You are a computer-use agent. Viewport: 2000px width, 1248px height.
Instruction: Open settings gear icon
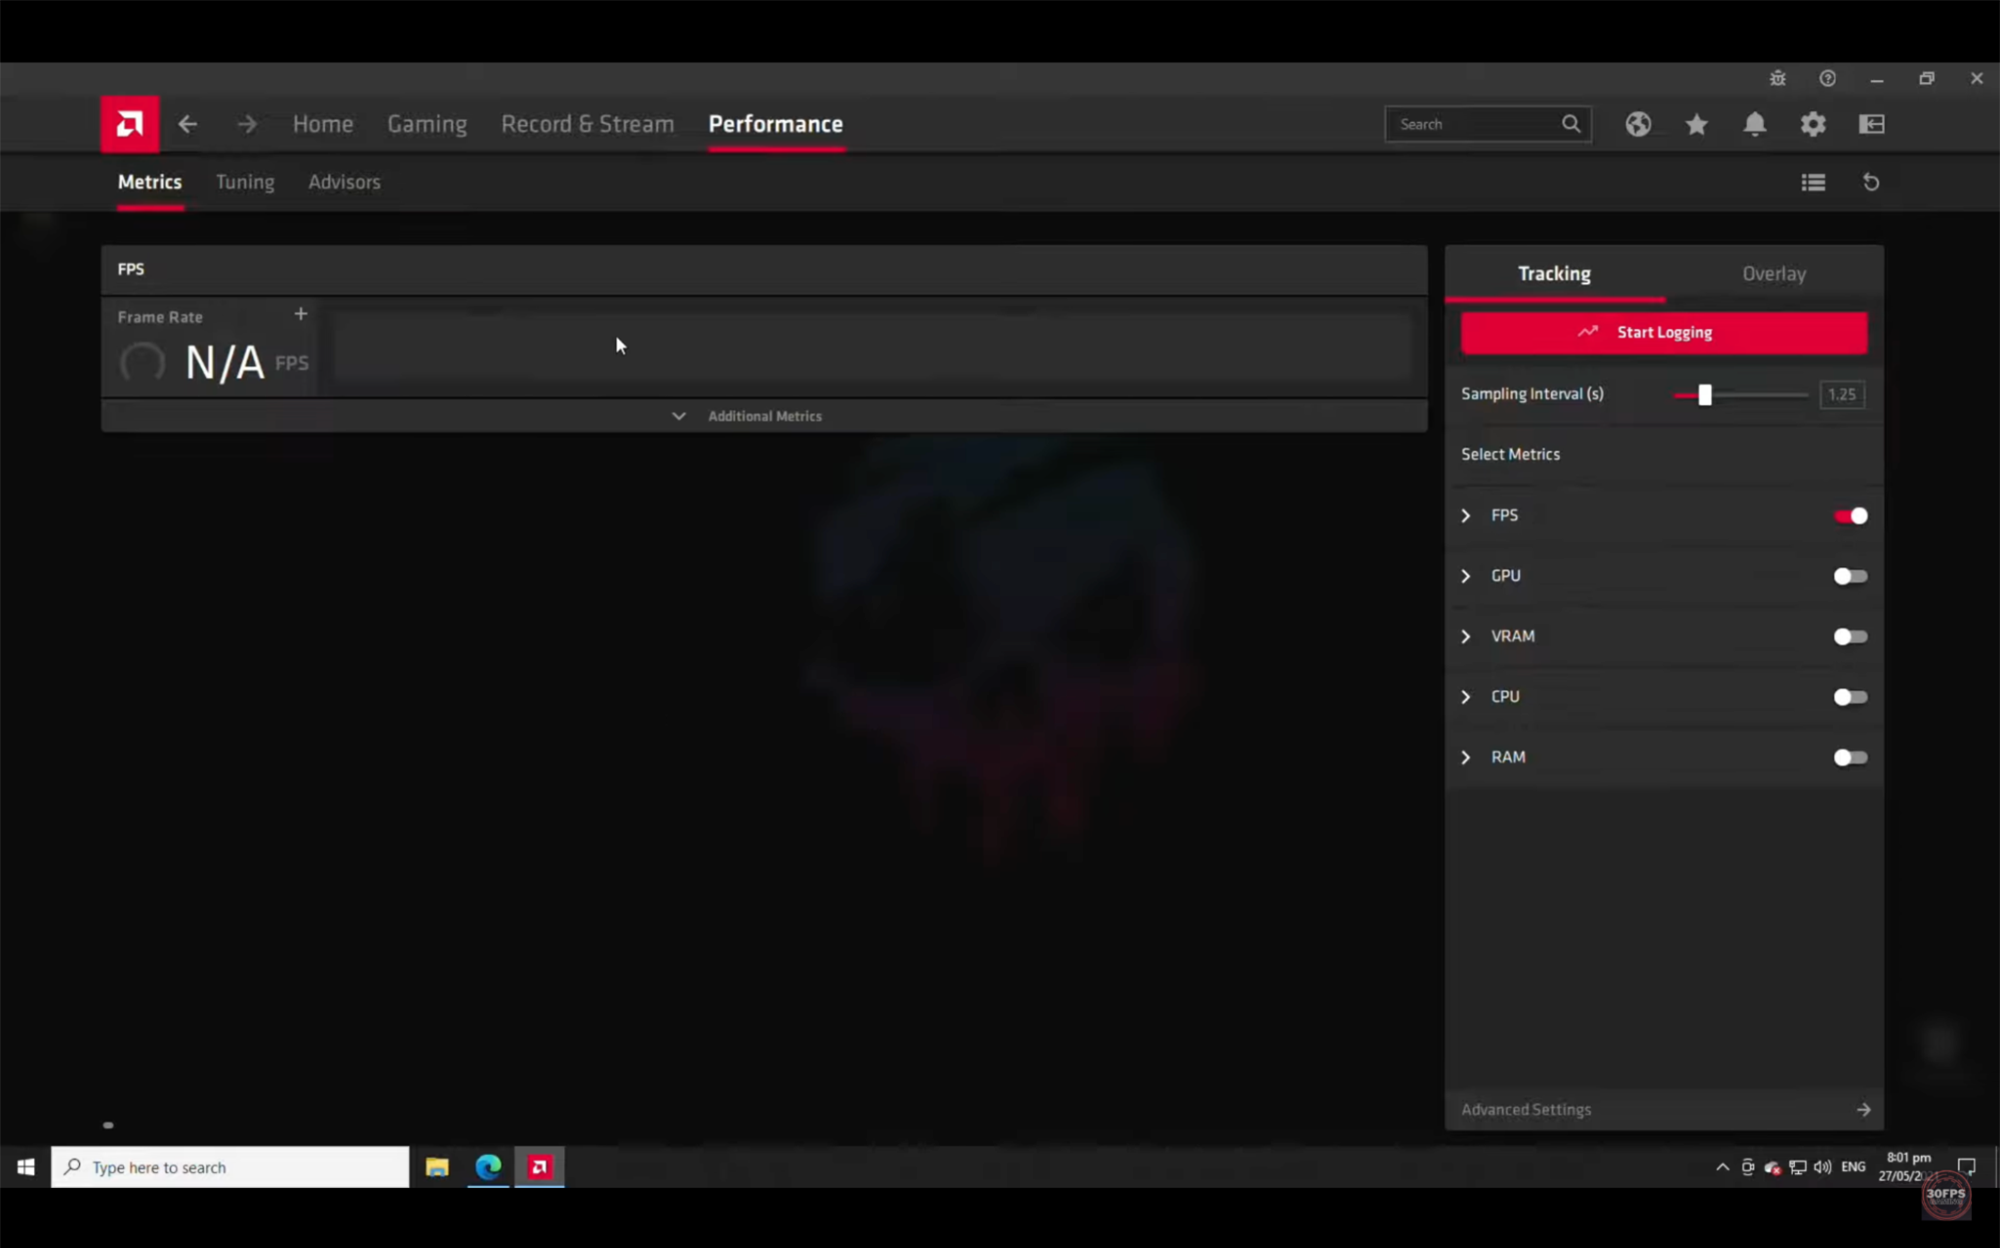pos(1813,124)
